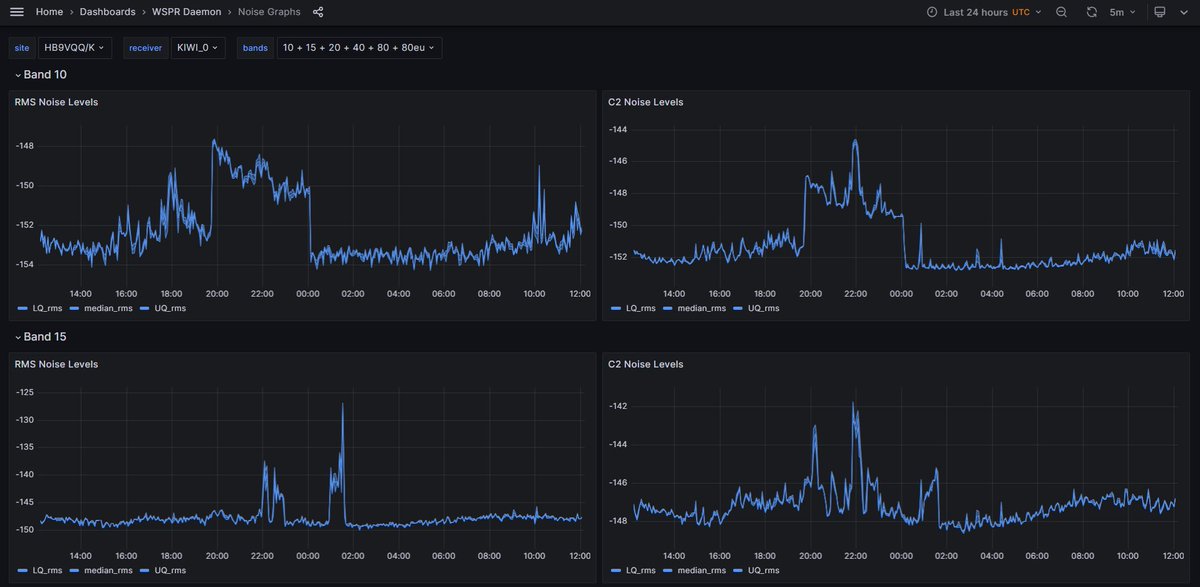Image resolution: width=1200 pixels, height=587 pixels.
Task: Open the Last 24 hours time picker
Action: click(983, 12)
